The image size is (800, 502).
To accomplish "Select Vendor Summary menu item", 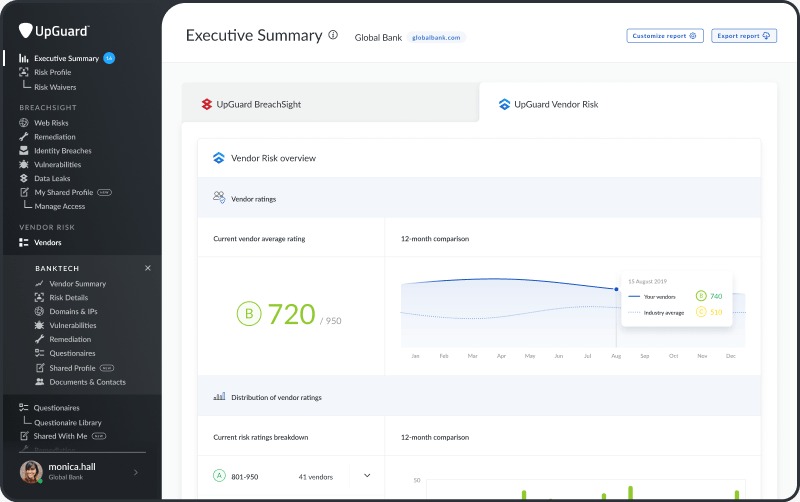I will click(x=78, y=284).
